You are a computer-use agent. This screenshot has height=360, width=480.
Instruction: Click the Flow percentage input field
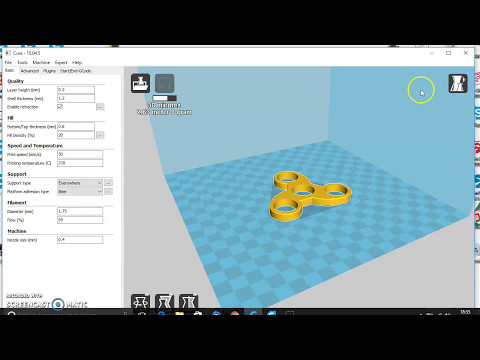[80, 220]
